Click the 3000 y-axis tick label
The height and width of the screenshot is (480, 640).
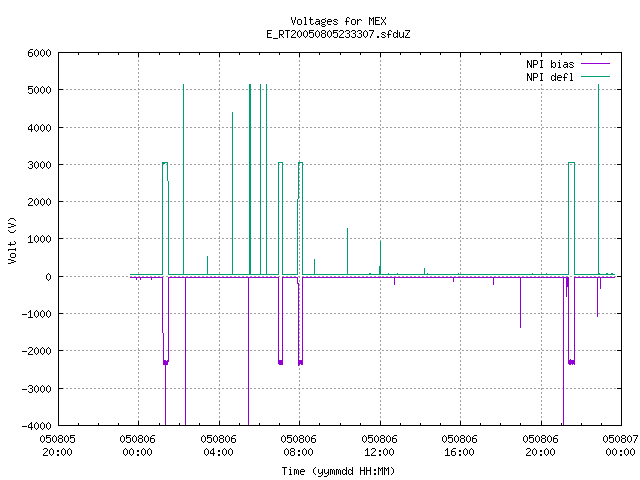[x=40, y=165]
